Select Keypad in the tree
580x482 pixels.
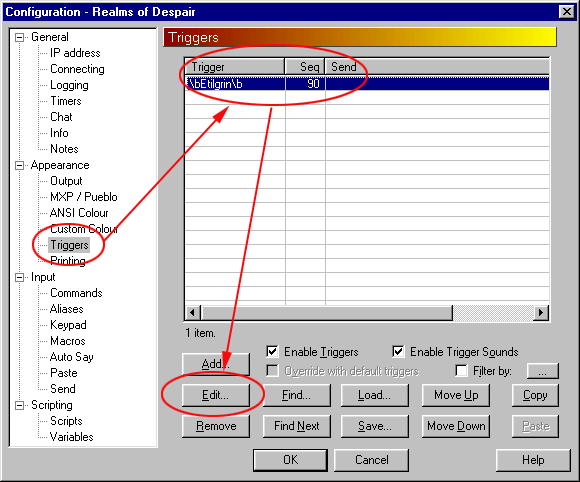click(68, 325)
